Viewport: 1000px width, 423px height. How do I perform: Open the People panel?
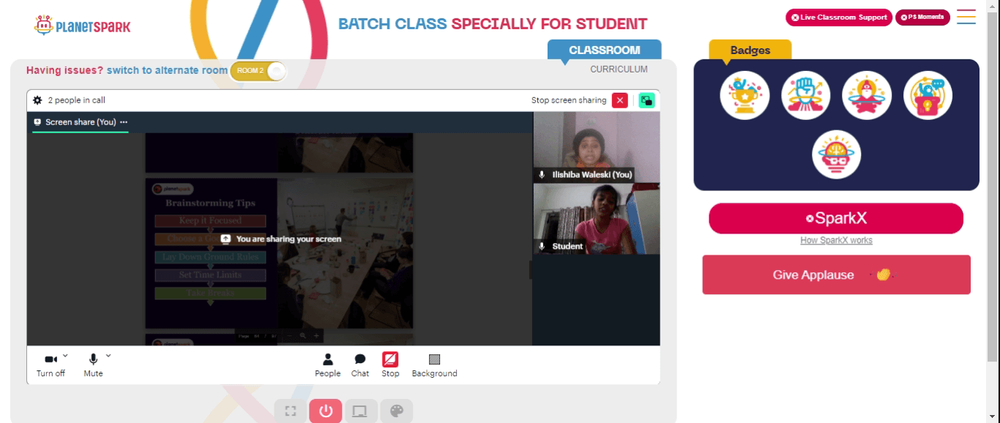click(328, 366)
